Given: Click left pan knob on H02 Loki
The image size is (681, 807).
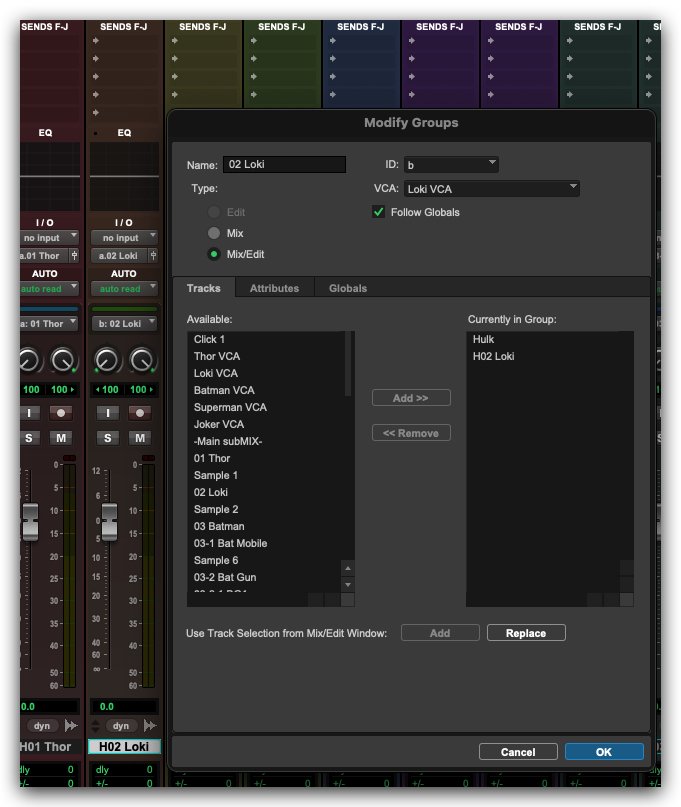Looking at the screenshot, I should click(108, 361).
